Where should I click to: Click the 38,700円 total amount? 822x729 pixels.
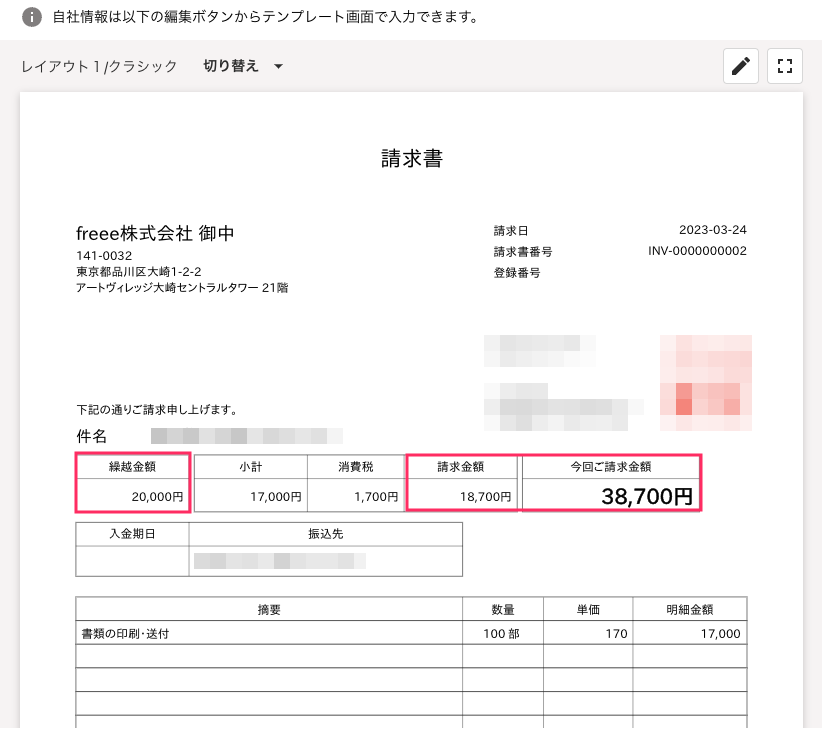click(647, 496)
